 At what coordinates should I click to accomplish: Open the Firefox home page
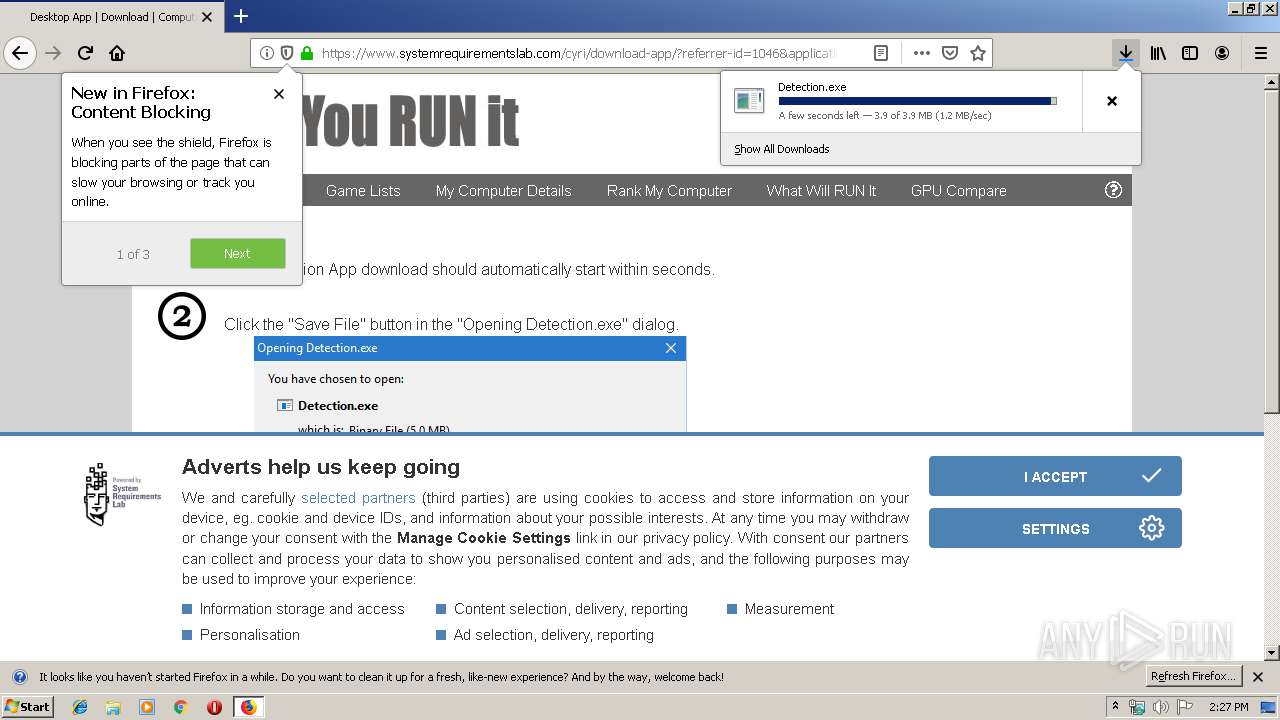click(x=117, y=53)
